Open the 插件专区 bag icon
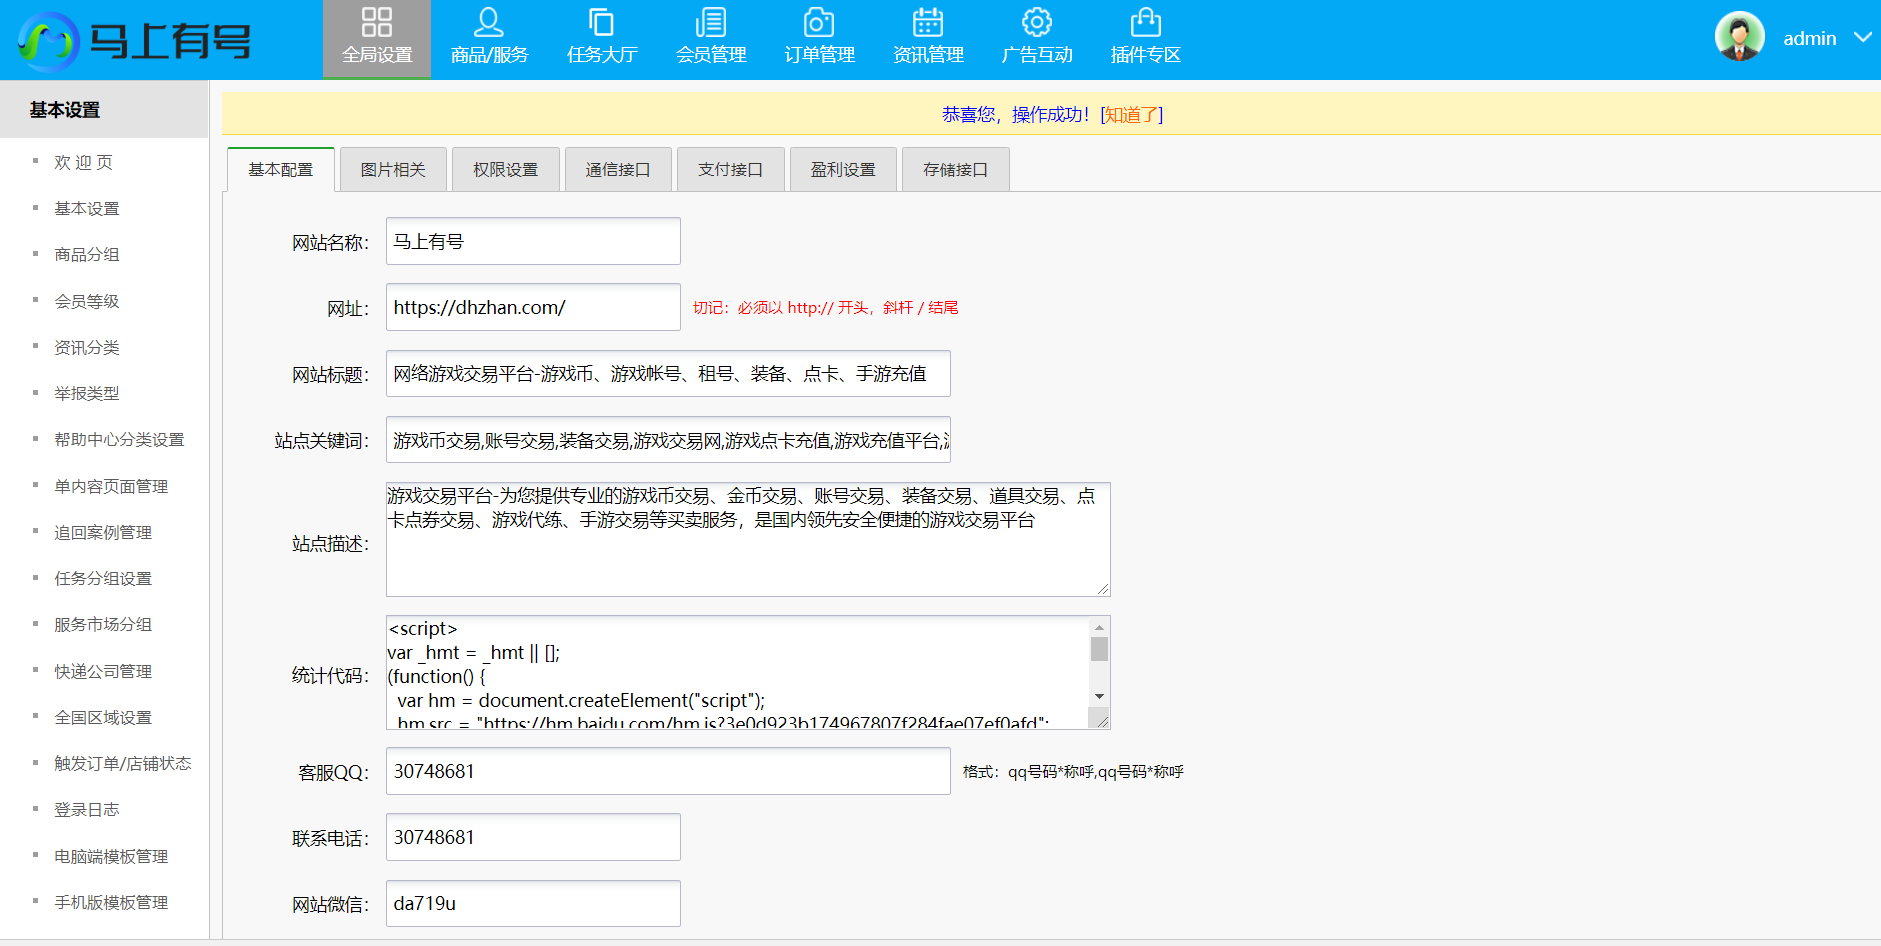 [x=1145, y=23]
